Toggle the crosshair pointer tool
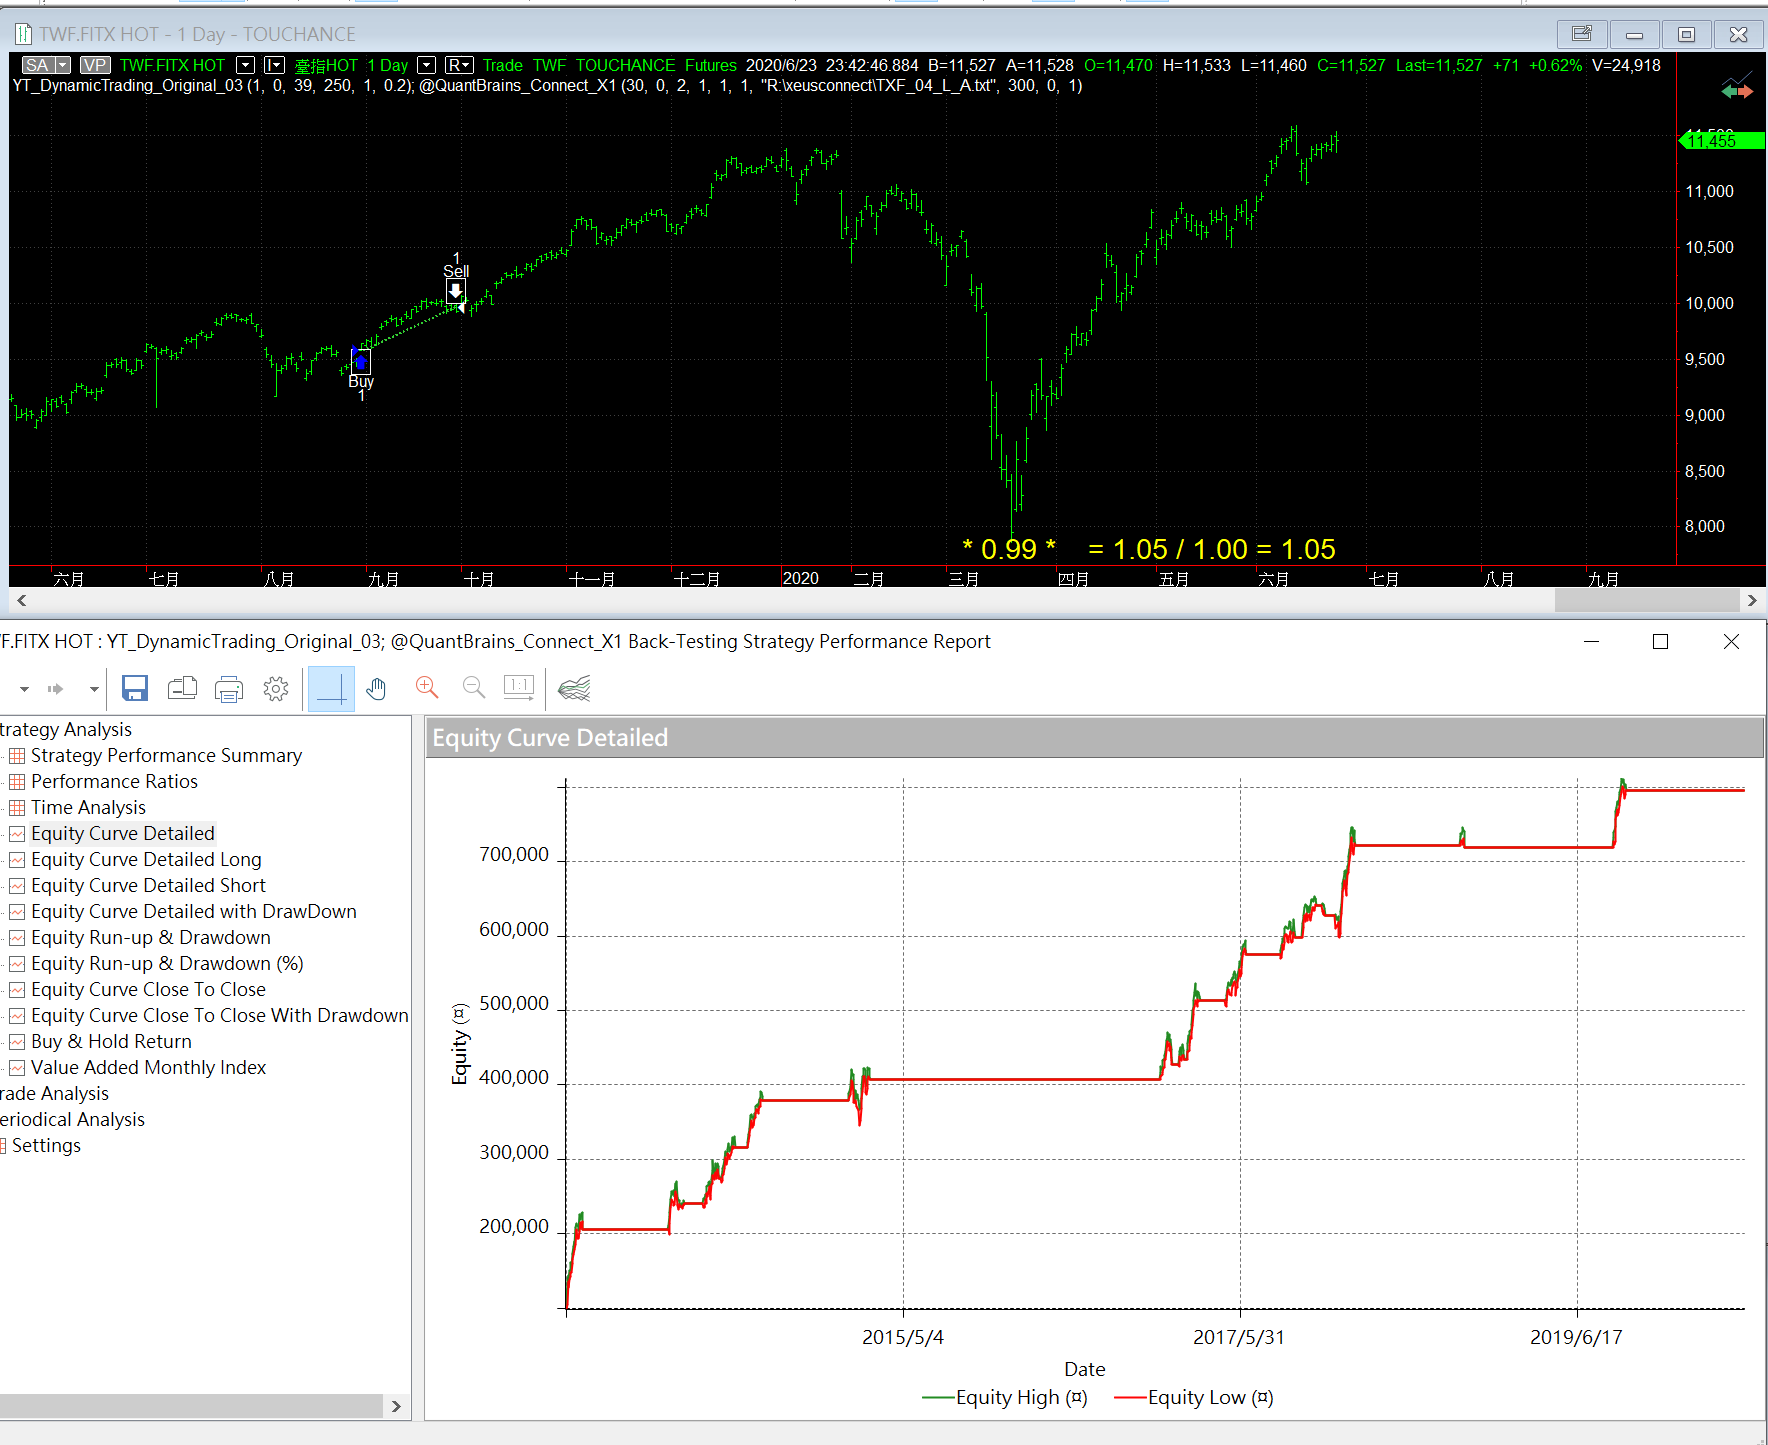1768x1445 pixels. click(x=331, y=688)
